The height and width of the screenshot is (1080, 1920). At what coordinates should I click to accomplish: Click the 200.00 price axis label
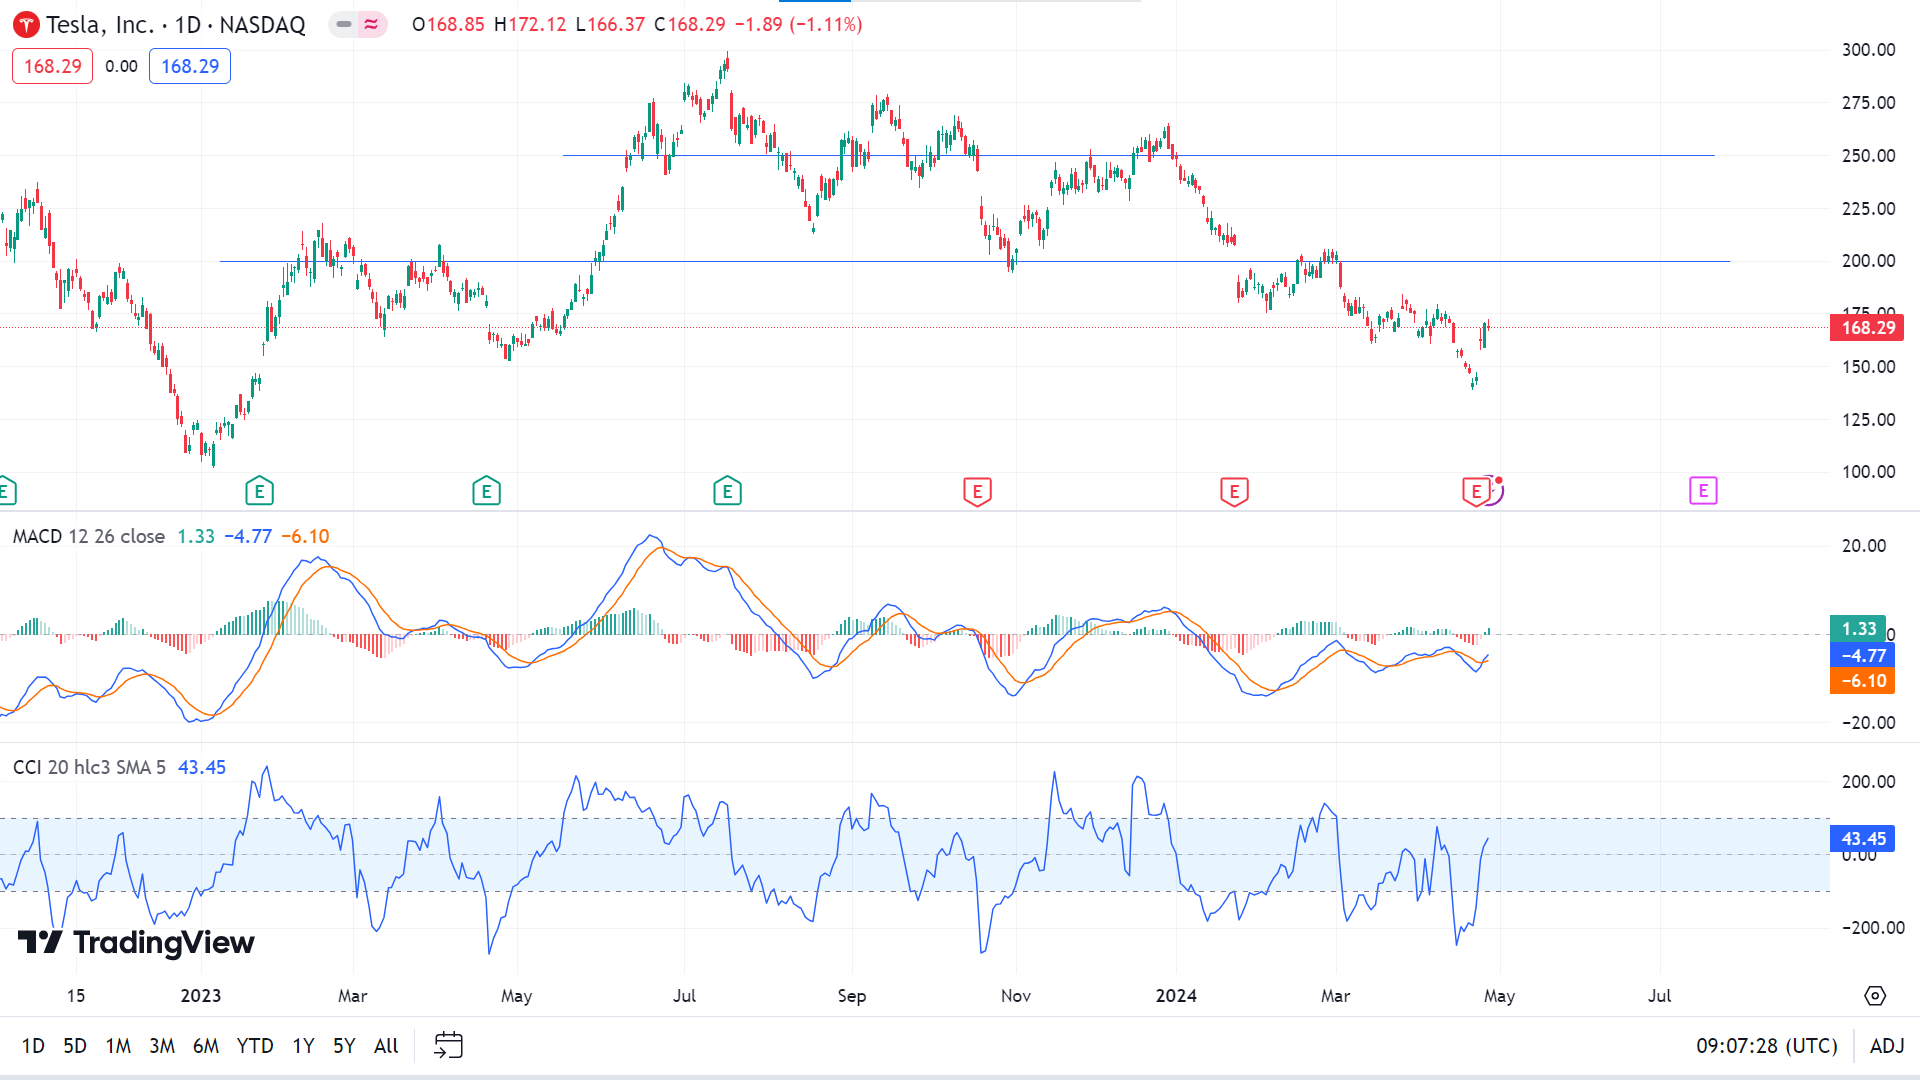click(1868, 261)
